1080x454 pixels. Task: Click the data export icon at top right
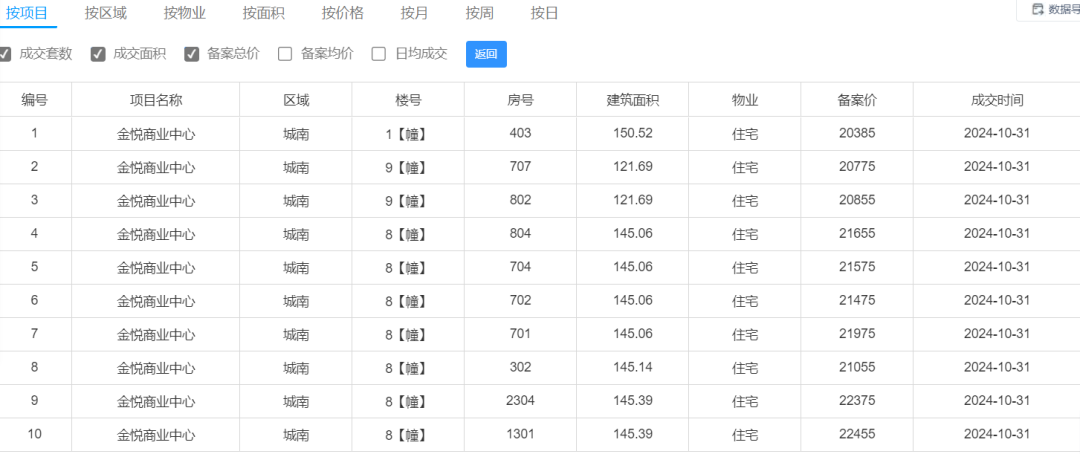1038,9
